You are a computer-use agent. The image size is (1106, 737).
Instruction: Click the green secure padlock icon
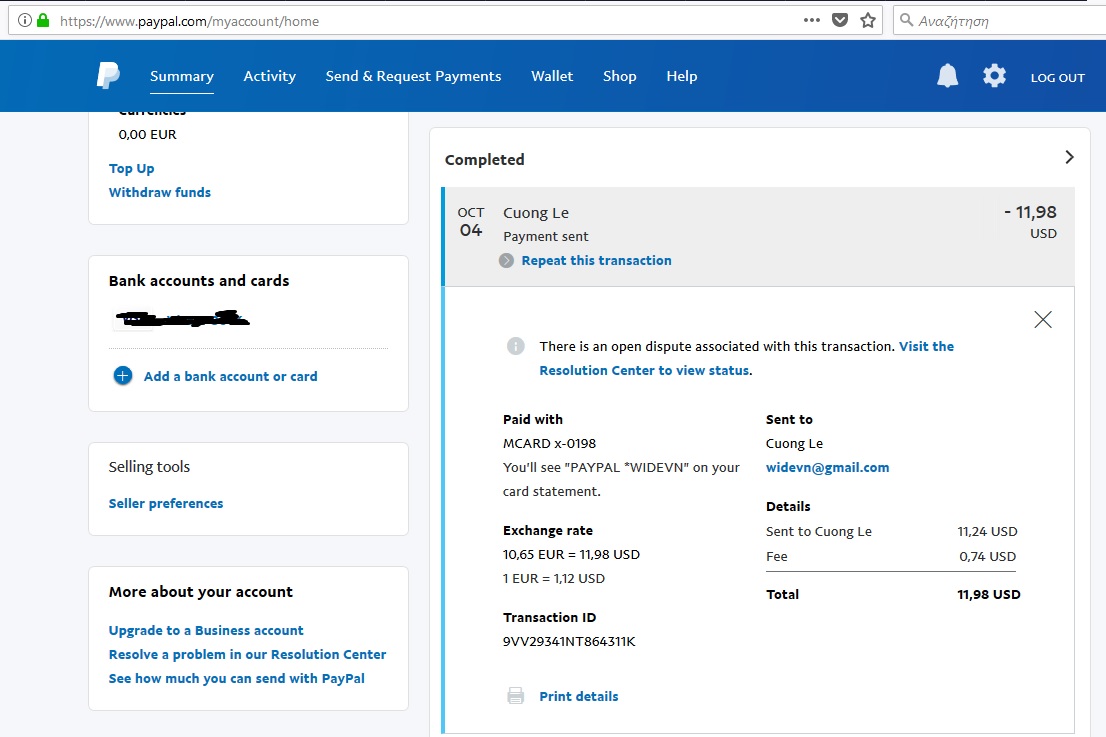pos(43,20)
